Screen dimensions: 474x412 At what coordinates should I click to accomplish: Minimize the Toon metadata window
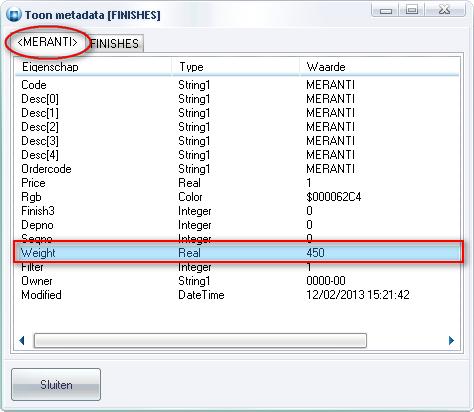[385, 10]
